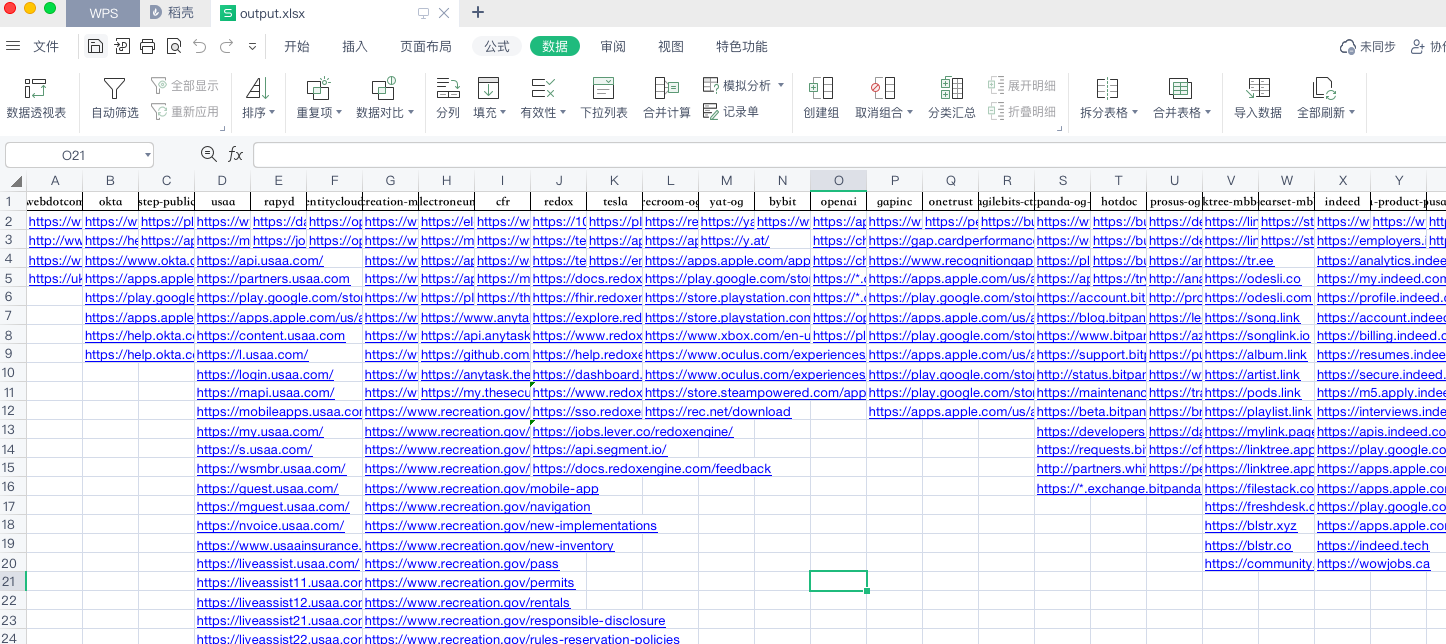Click inside the formula bar input
This screenshot has height=644, width=1446.
point(848,155)
